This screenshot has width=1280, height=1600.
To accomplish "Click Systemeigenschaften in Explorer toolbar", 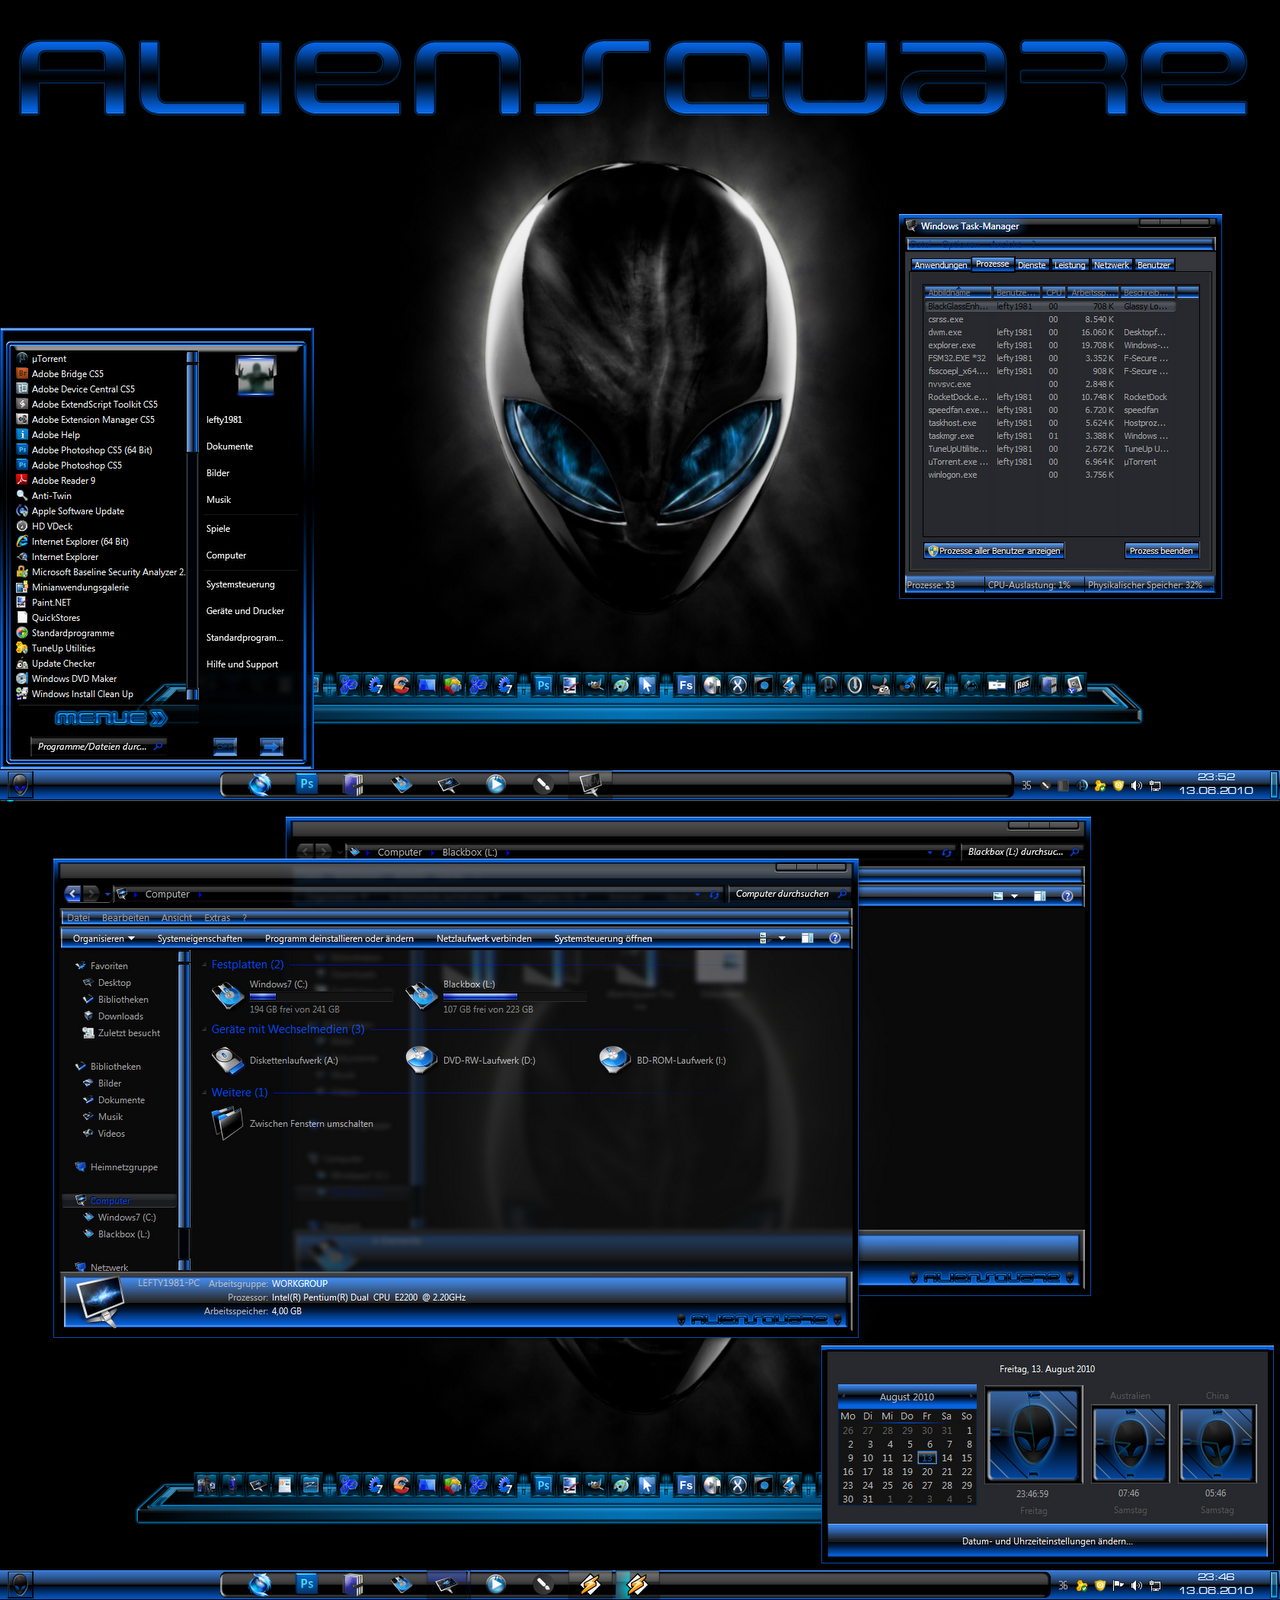I will tap(200, 939).
